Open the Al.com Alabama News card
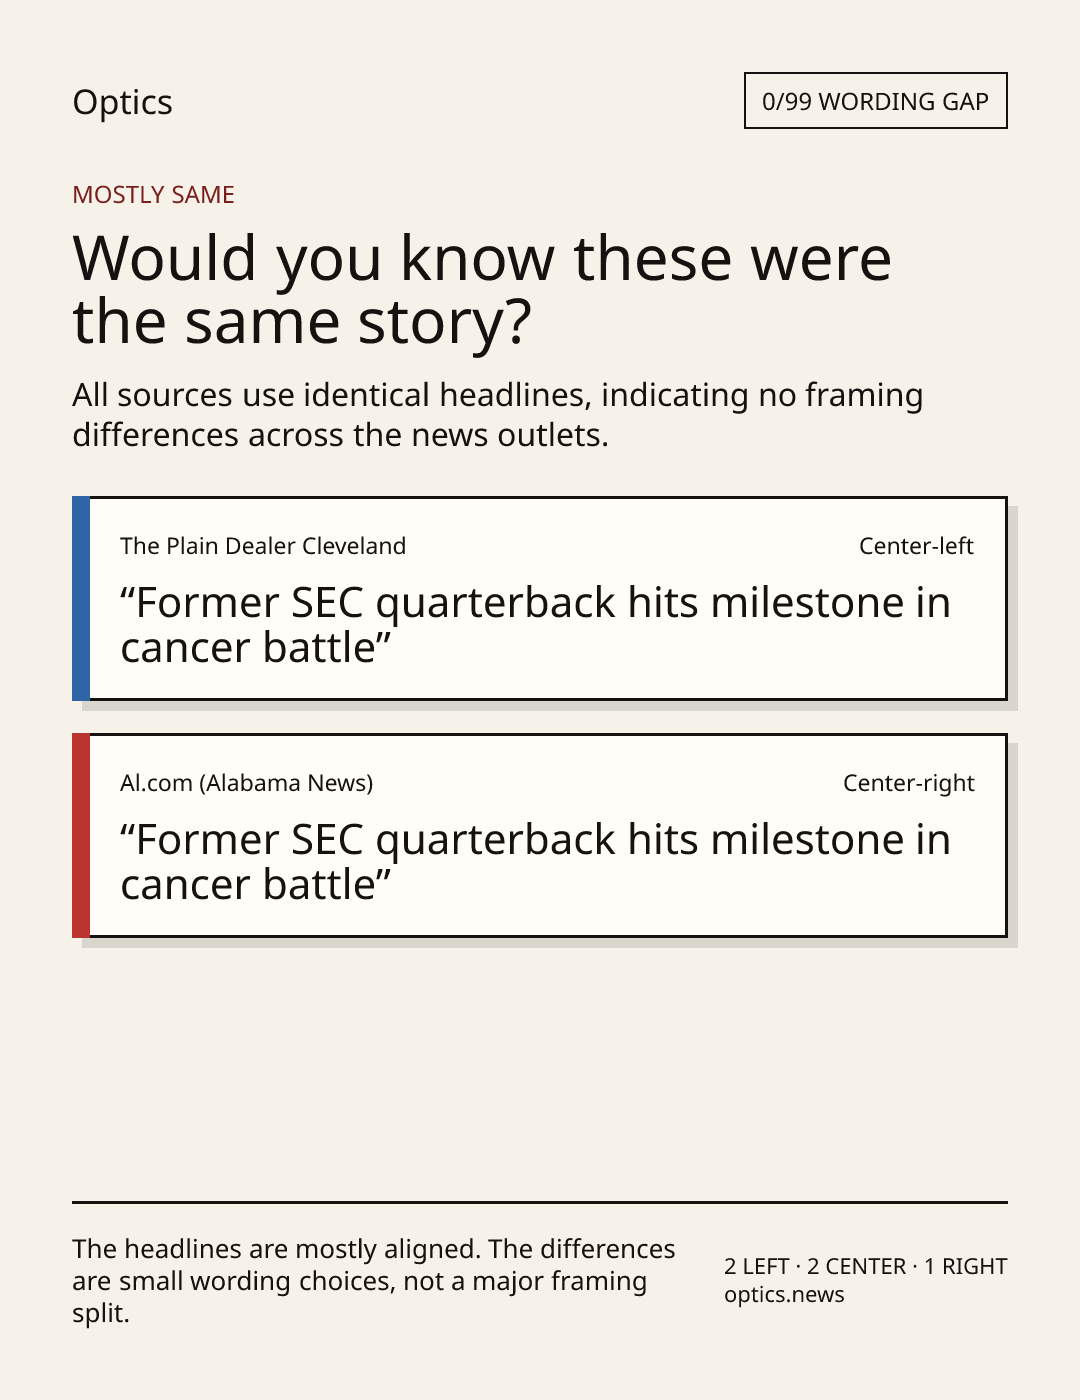This screenshot has width=1080, height=1400. pyautogui.click(x=540, y=835)
